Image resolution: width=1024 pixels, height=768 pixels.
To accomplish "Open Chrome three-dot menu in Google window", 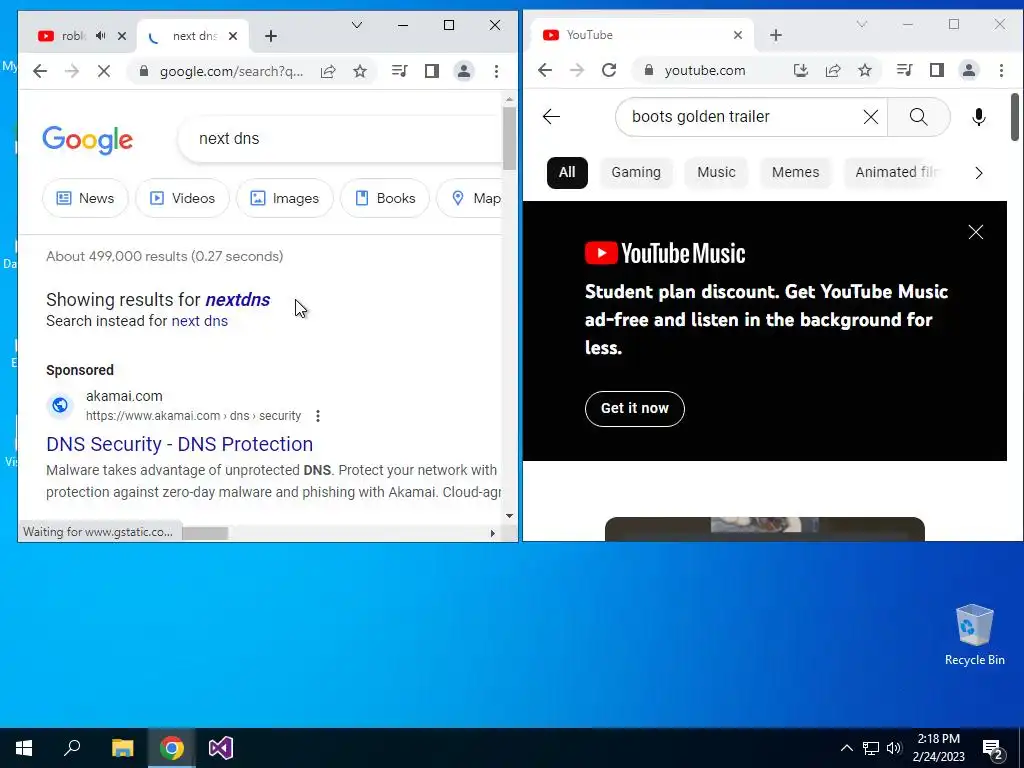I will [496, 71].
